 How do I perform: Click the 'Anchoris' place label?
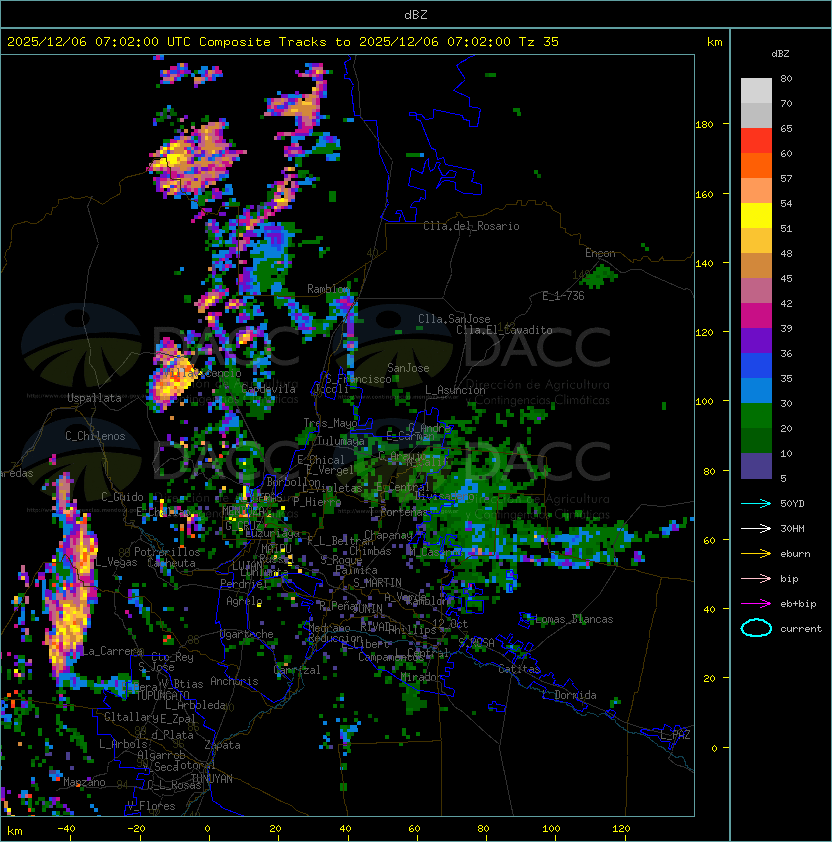(x=234, y=681)
